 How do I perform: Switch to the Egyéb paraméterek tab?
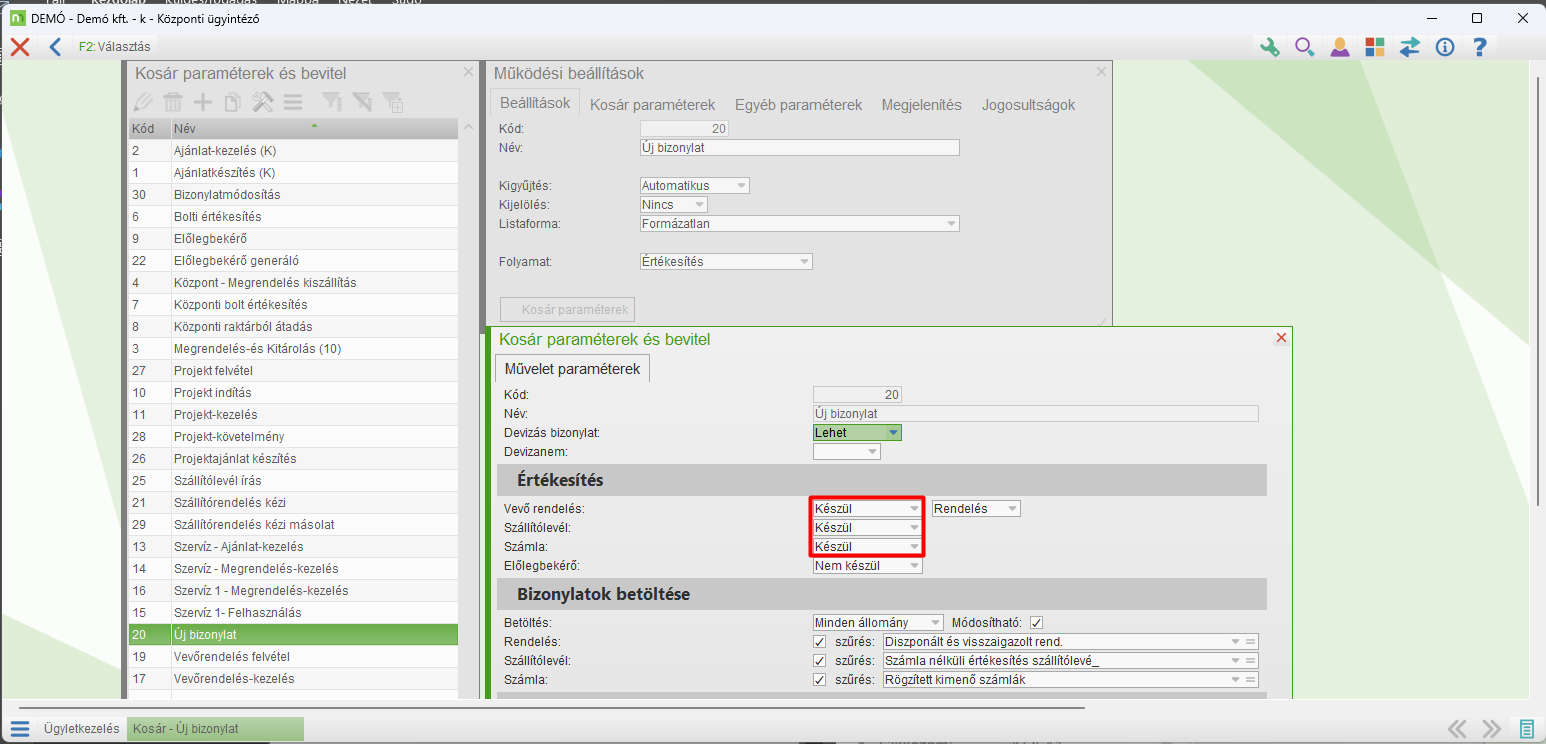pyautogui.click(x=798, y=104)
